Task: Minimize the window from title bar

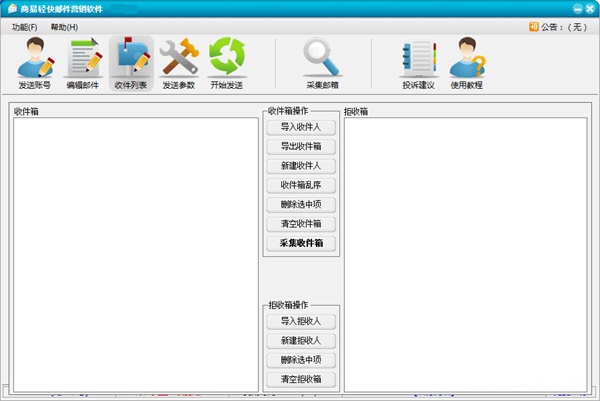Action: point(577,8)
